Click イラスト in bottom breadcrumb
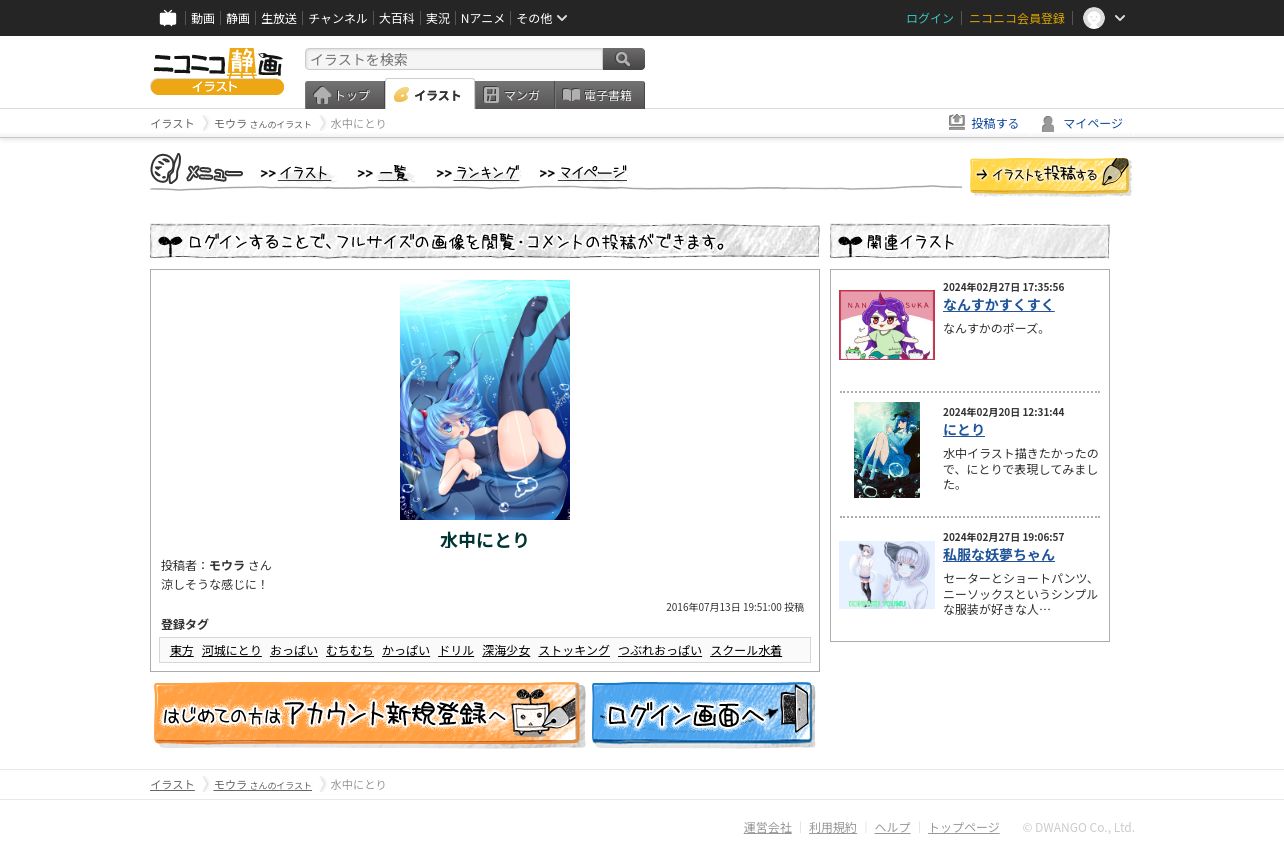 click(x=172, y=785)
